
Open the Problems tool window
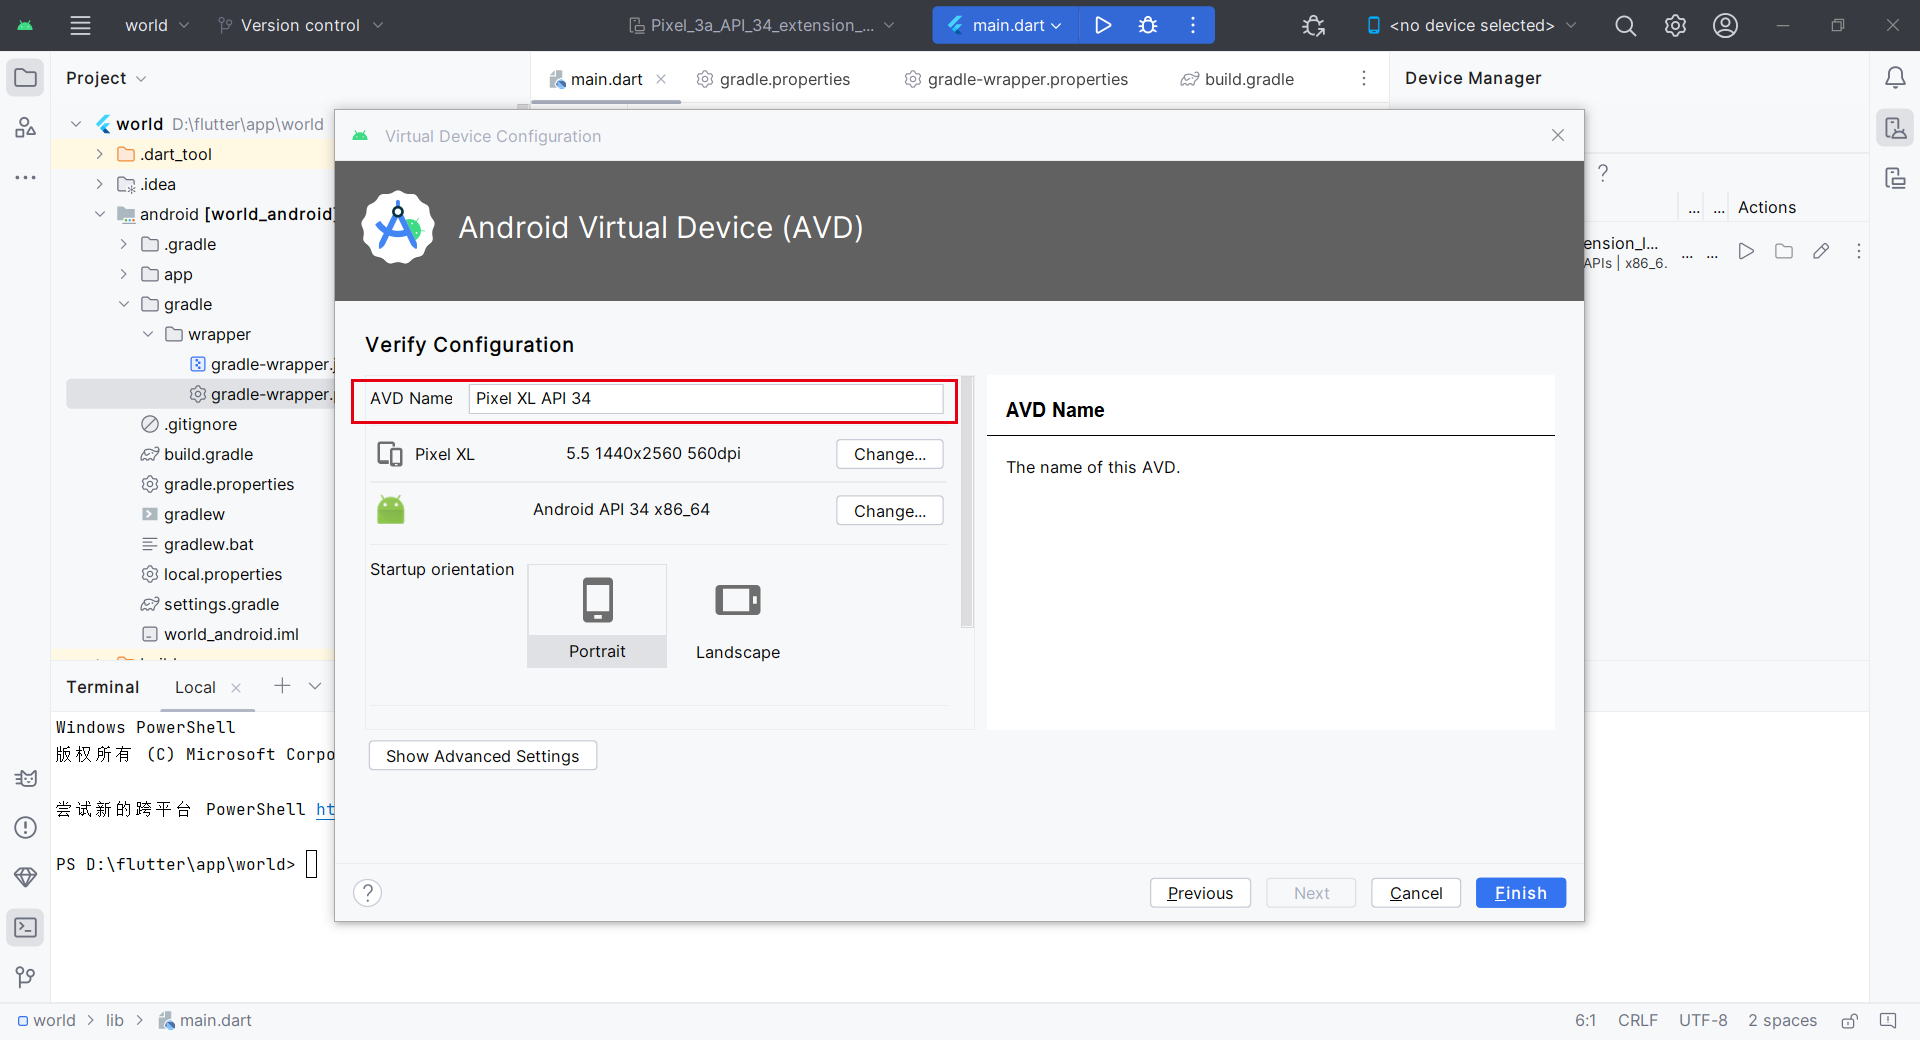pyautogui.click(x=25, y=828)
